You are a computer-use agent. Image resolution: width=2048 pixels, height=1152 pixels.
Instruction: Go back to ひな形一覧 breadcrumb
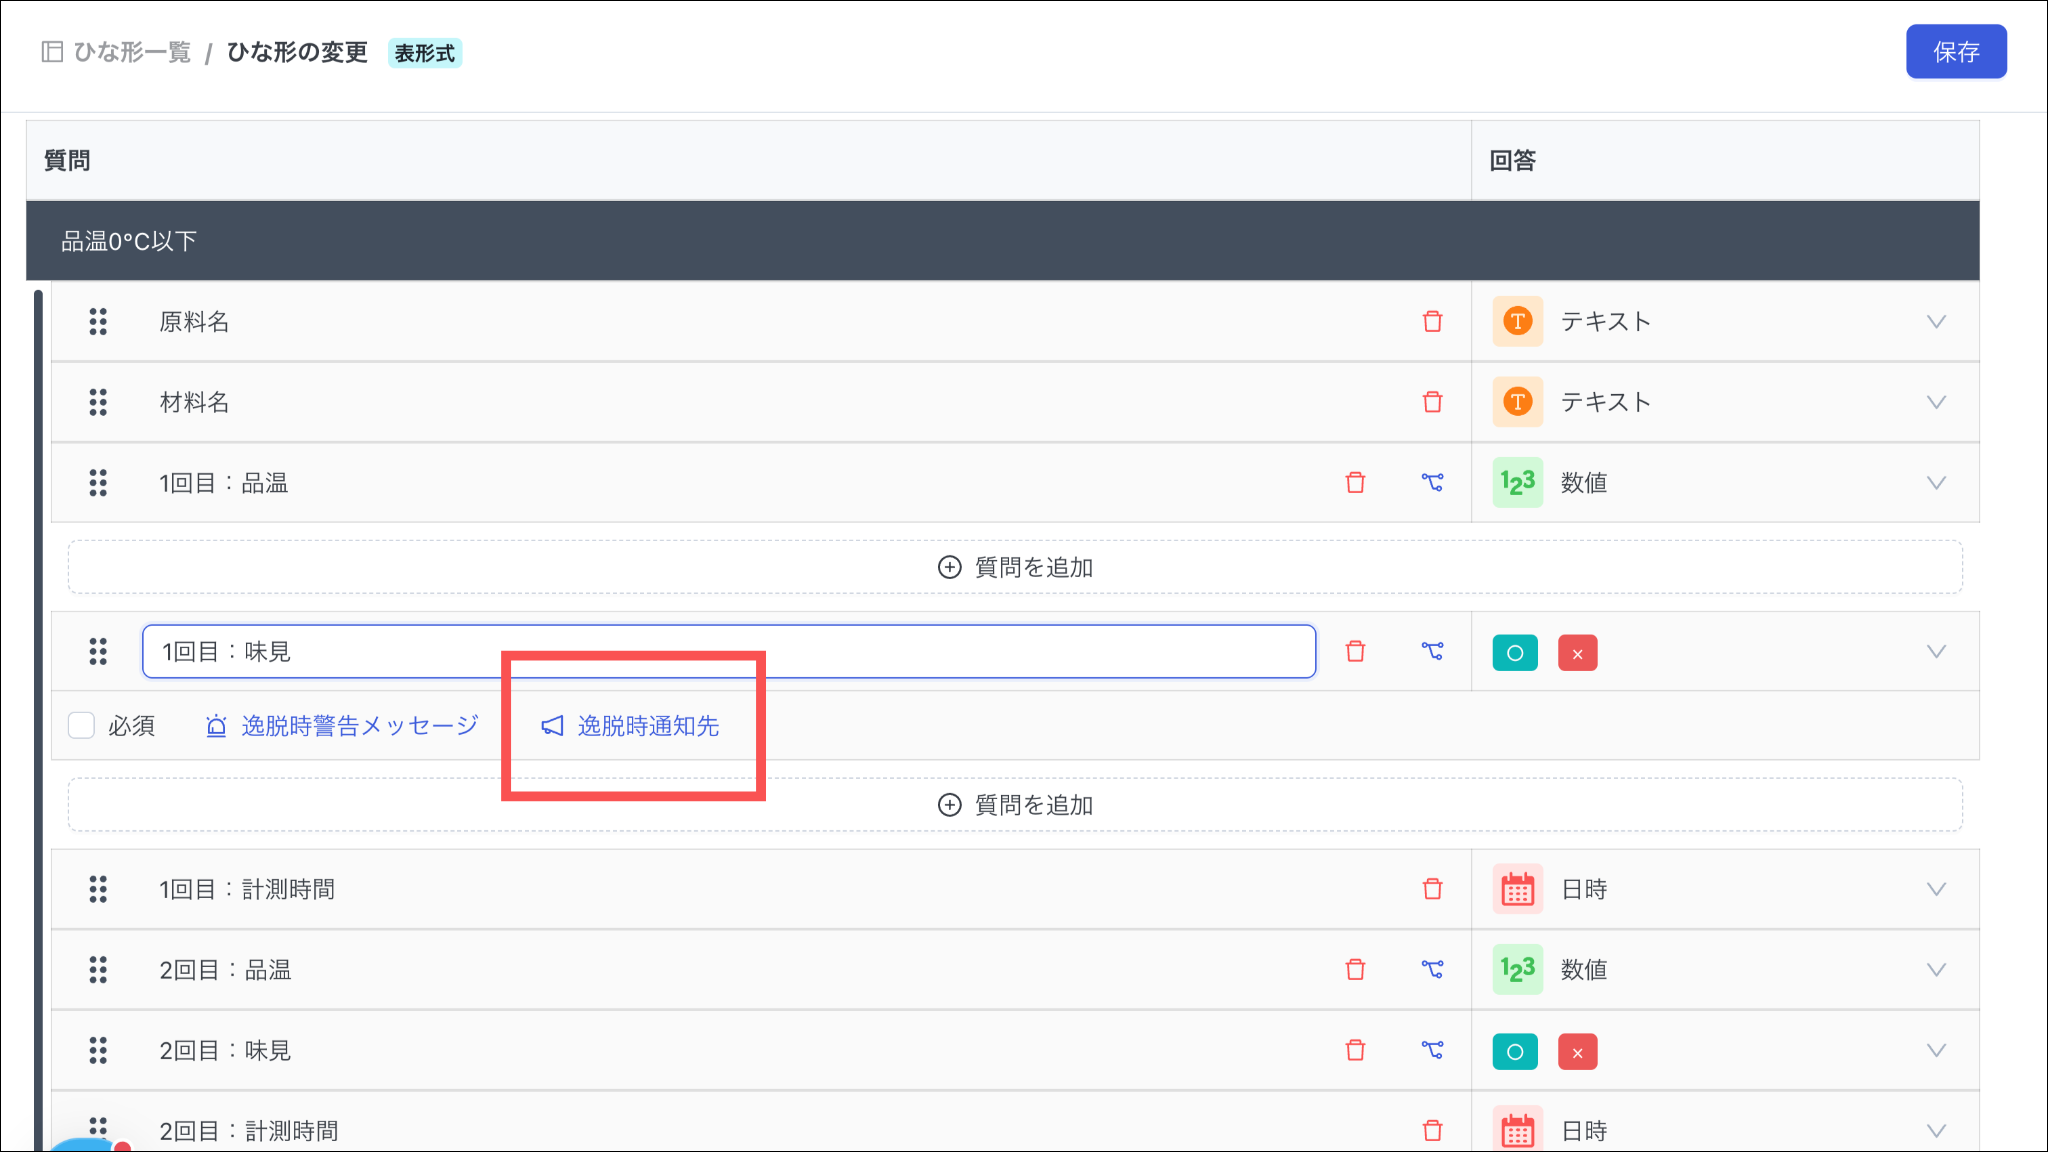(x=131, y=52)
